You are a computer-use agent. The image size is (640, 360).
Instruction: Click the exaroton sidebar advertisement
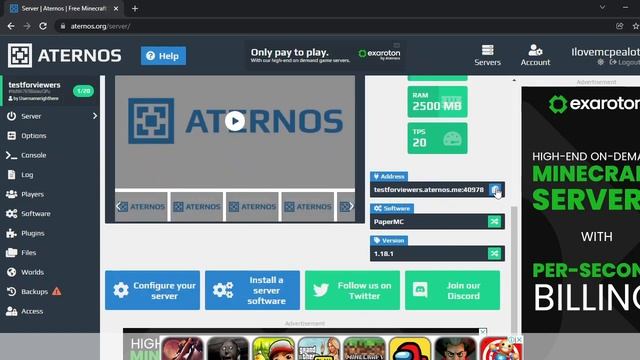[x=580, y=209]
